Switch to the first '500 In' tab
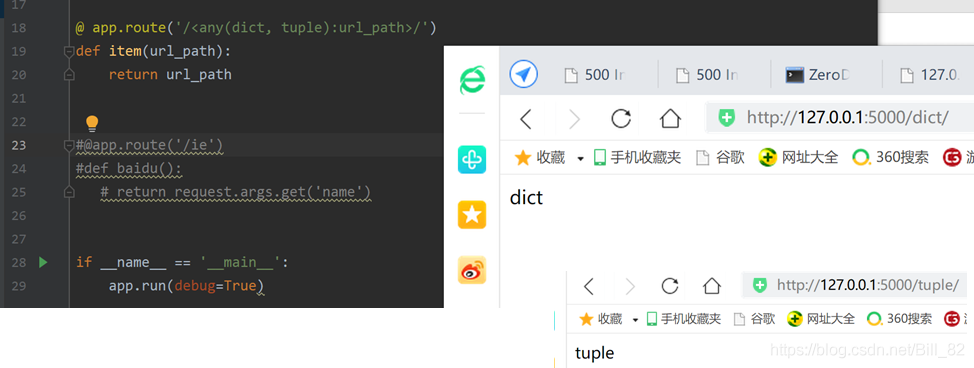Screen dimensions: 974x368 tap(594, 75)
